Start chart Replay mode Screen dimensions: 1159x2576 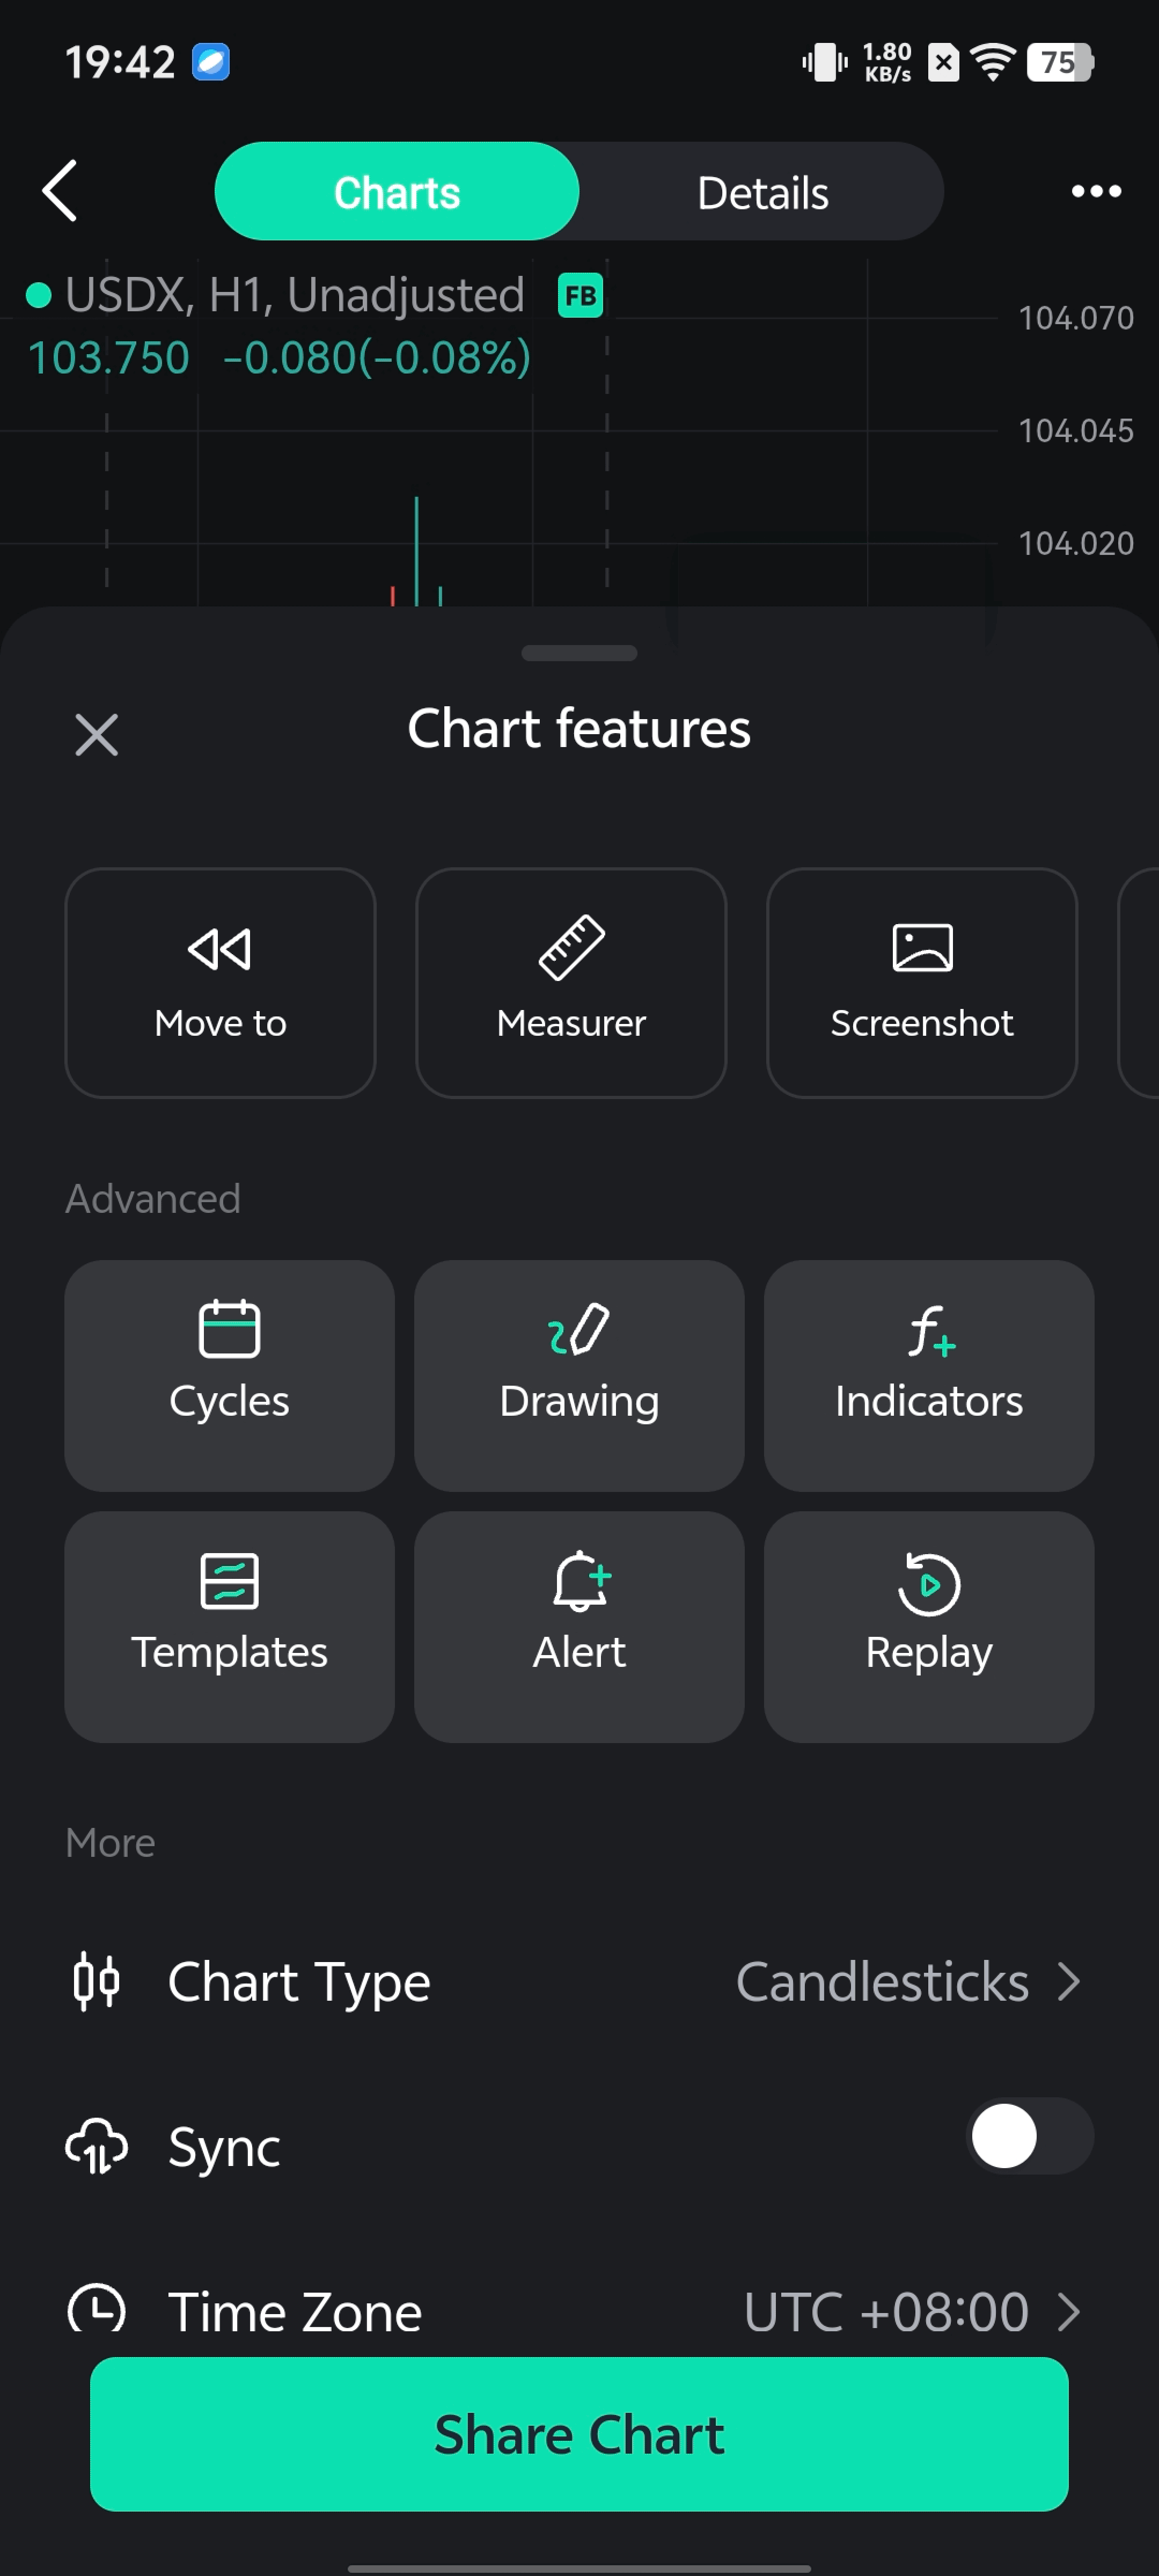pos(928,1626)
